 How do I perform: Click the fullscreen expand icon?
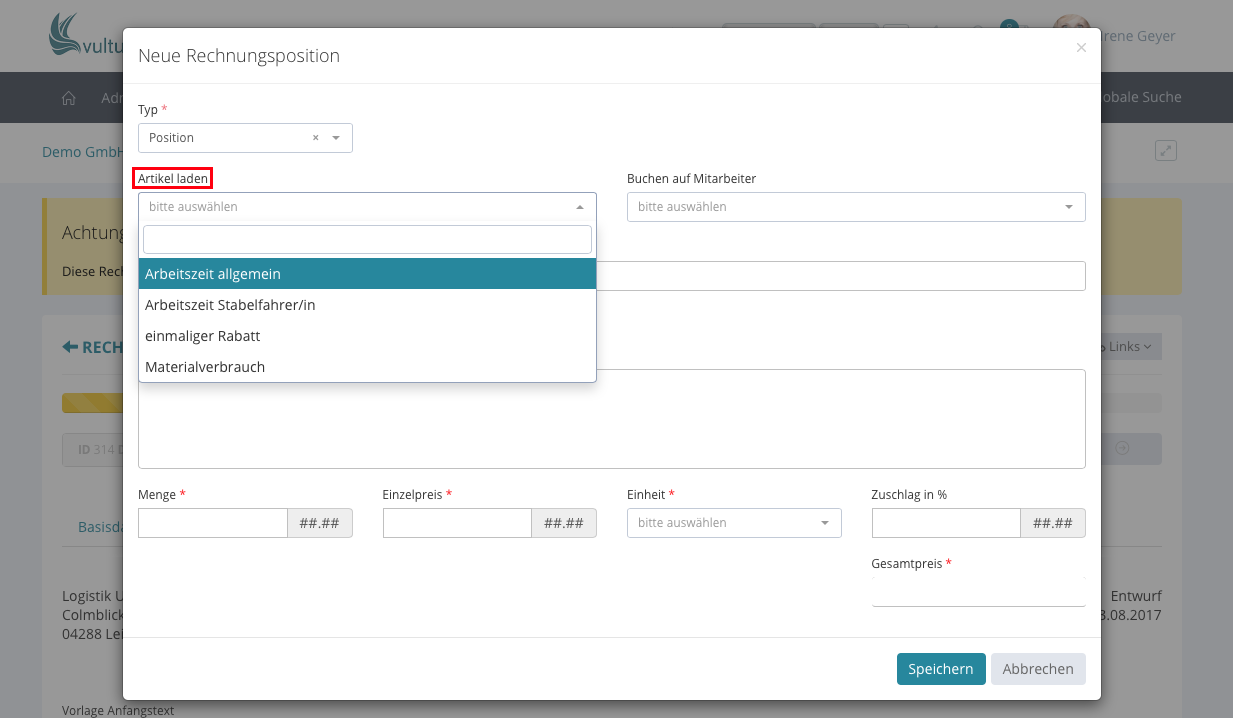(x=1165, y=151)
